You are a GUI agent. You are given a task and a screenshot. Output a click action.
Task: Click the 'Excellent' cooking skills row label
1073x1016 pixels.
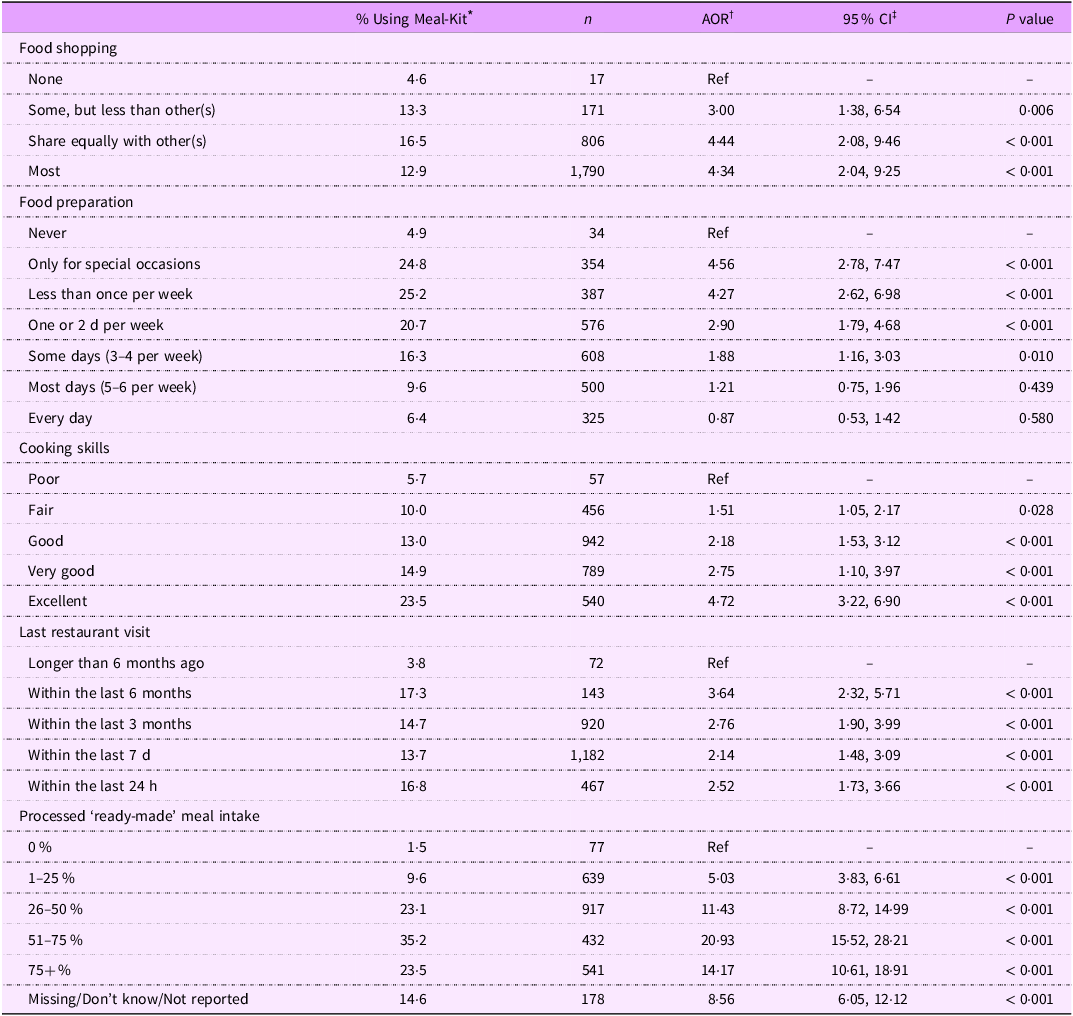coord(58,601)
